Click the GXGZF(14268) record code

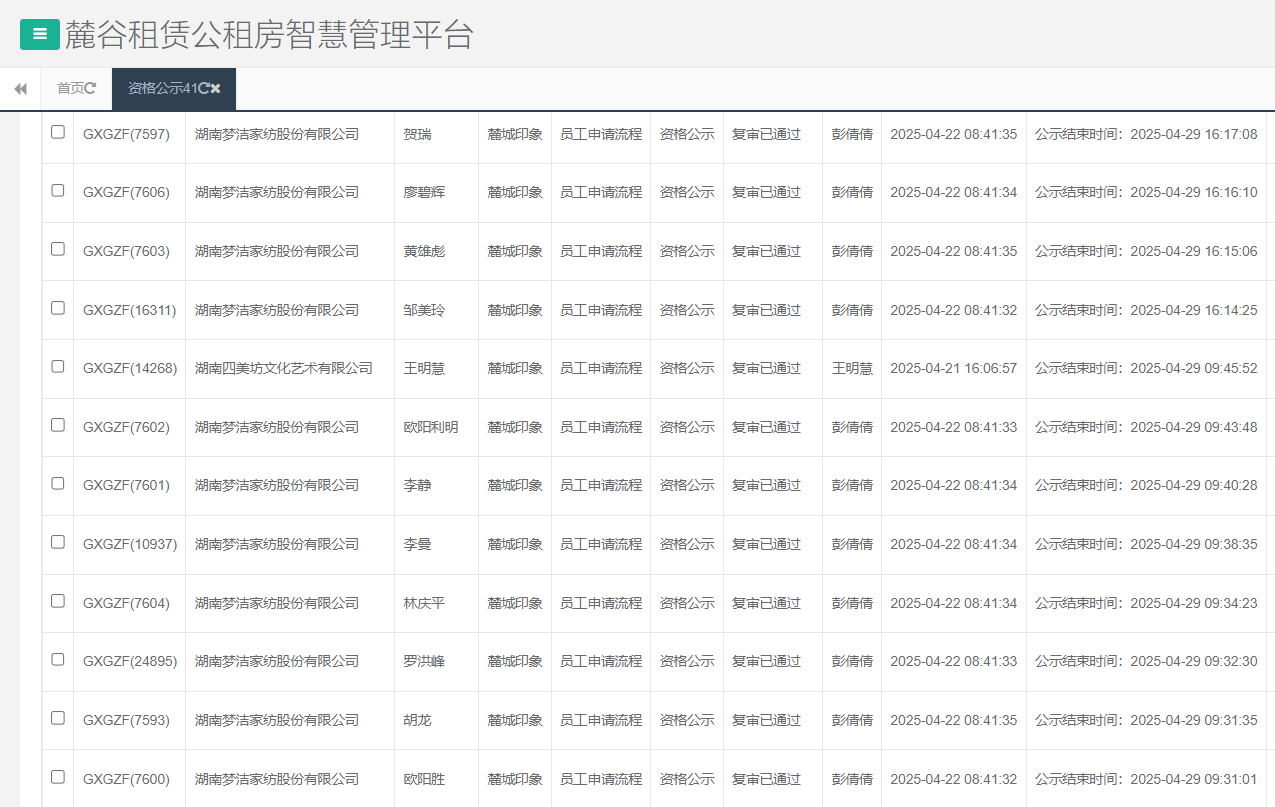pyautogui.click(x=129, y=368)
